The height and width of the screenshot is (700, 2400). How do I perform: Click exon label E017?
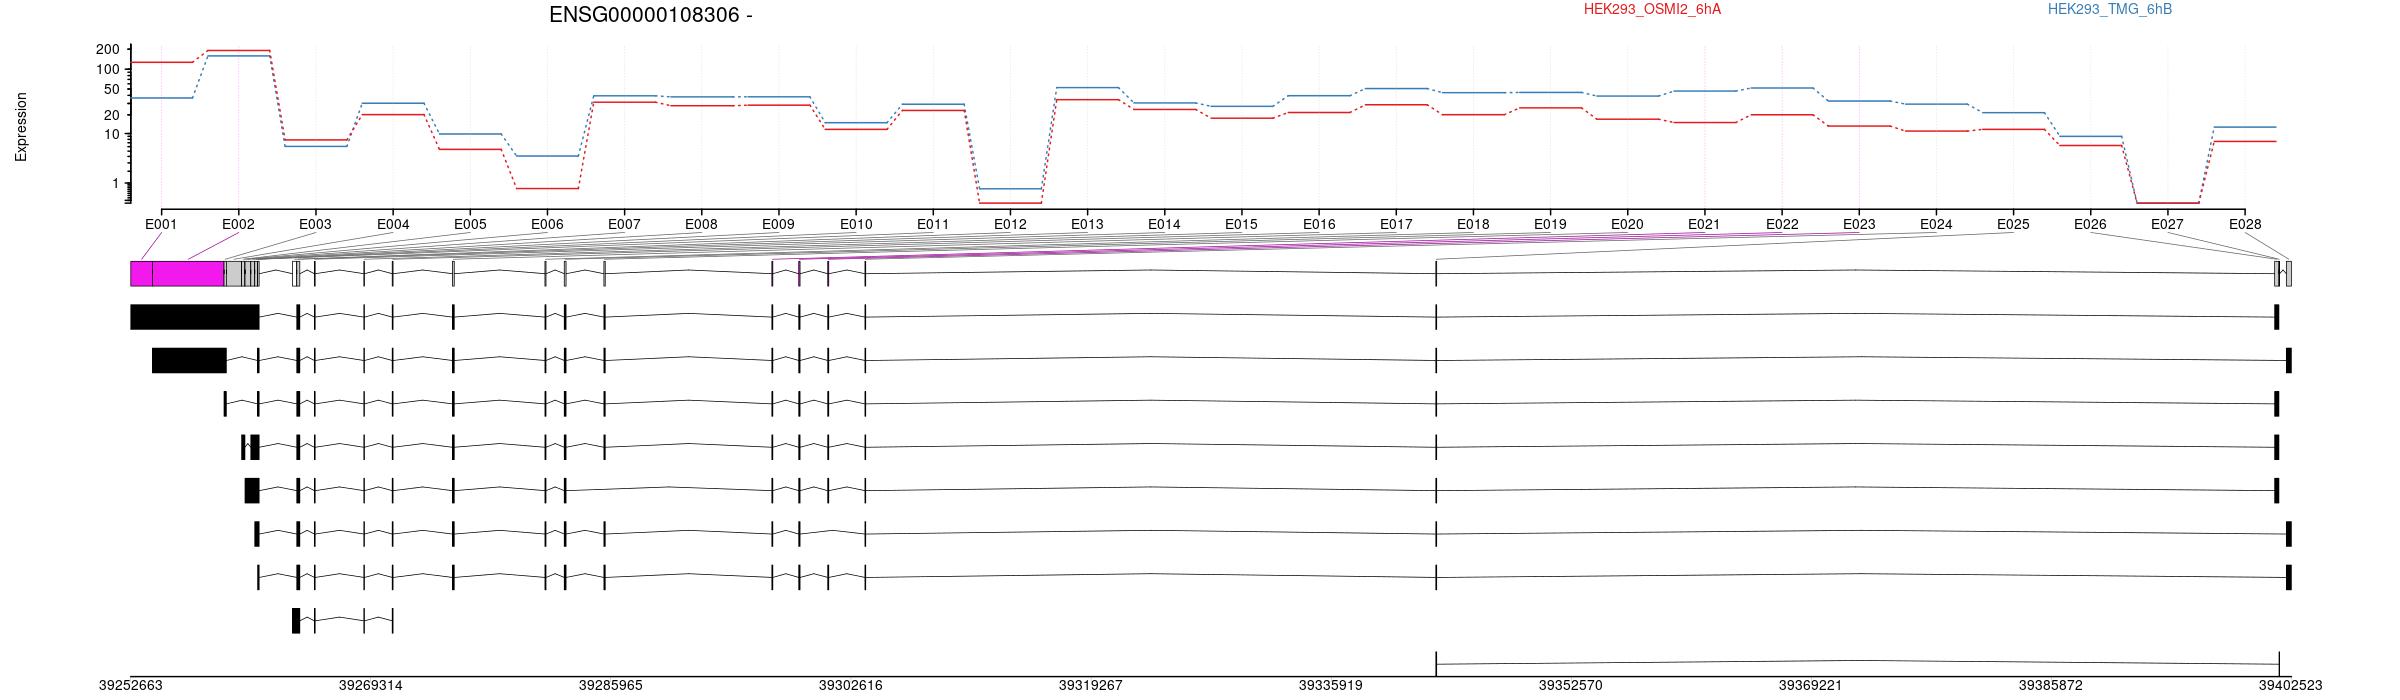(x=1396, y=225)
